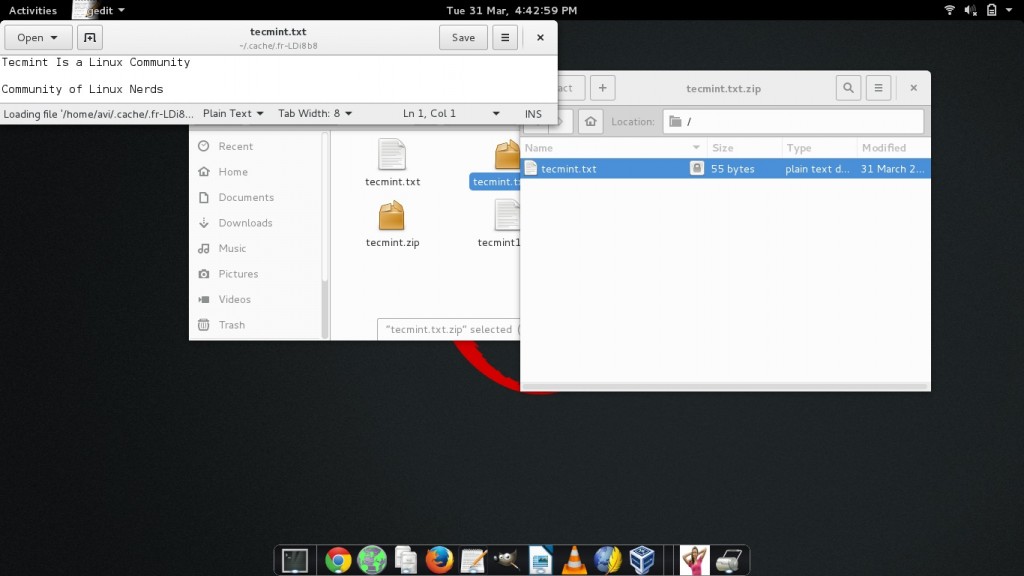Open the Plain Text language dropdown
1024x576 pixels.
pos(233,114)
